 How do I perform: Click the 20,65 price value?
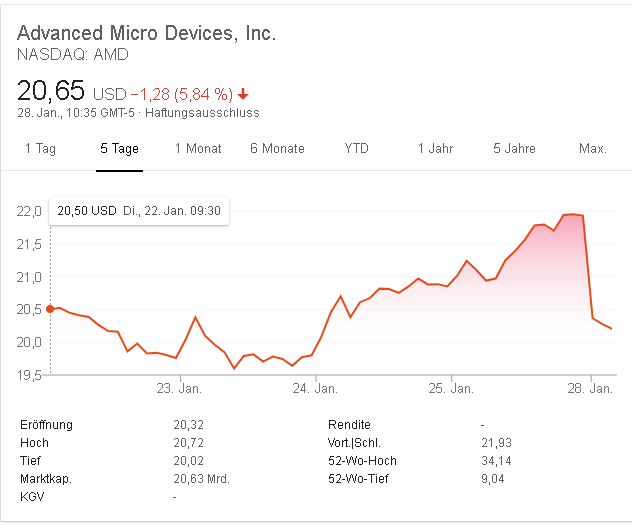[51, 90]
